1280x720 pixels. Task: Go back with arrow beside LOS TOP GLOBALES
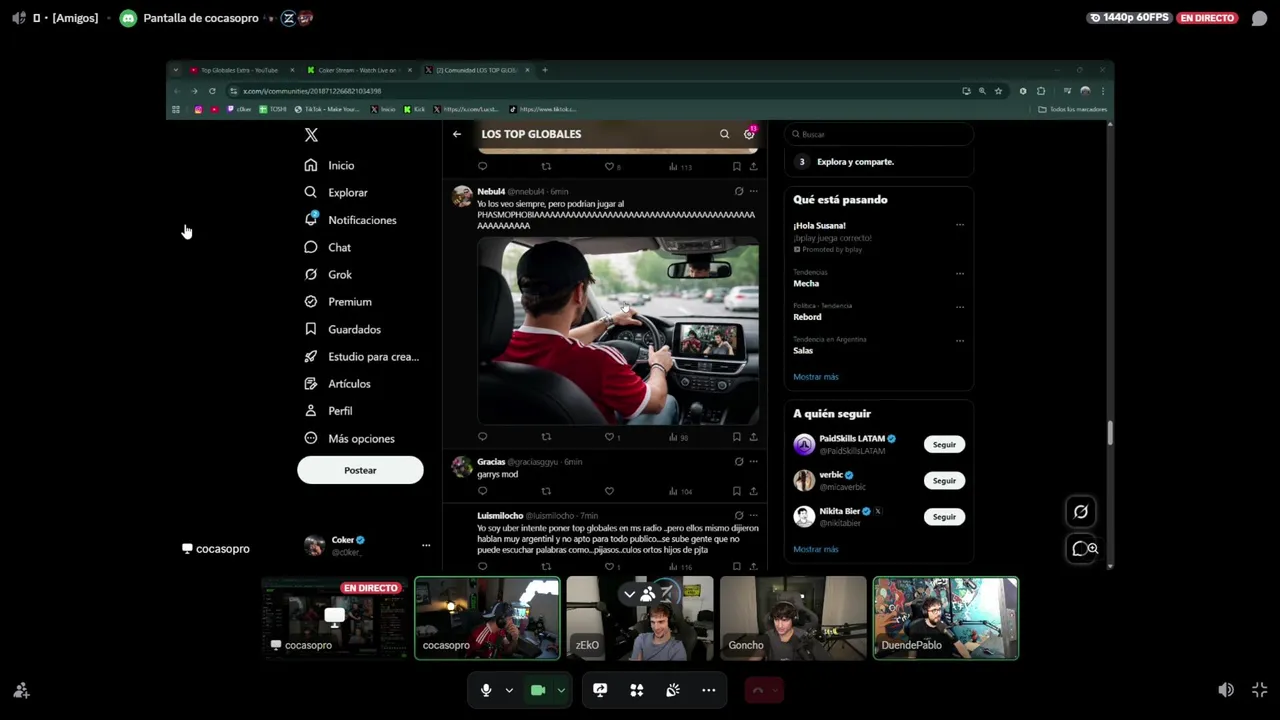[457, 134]
